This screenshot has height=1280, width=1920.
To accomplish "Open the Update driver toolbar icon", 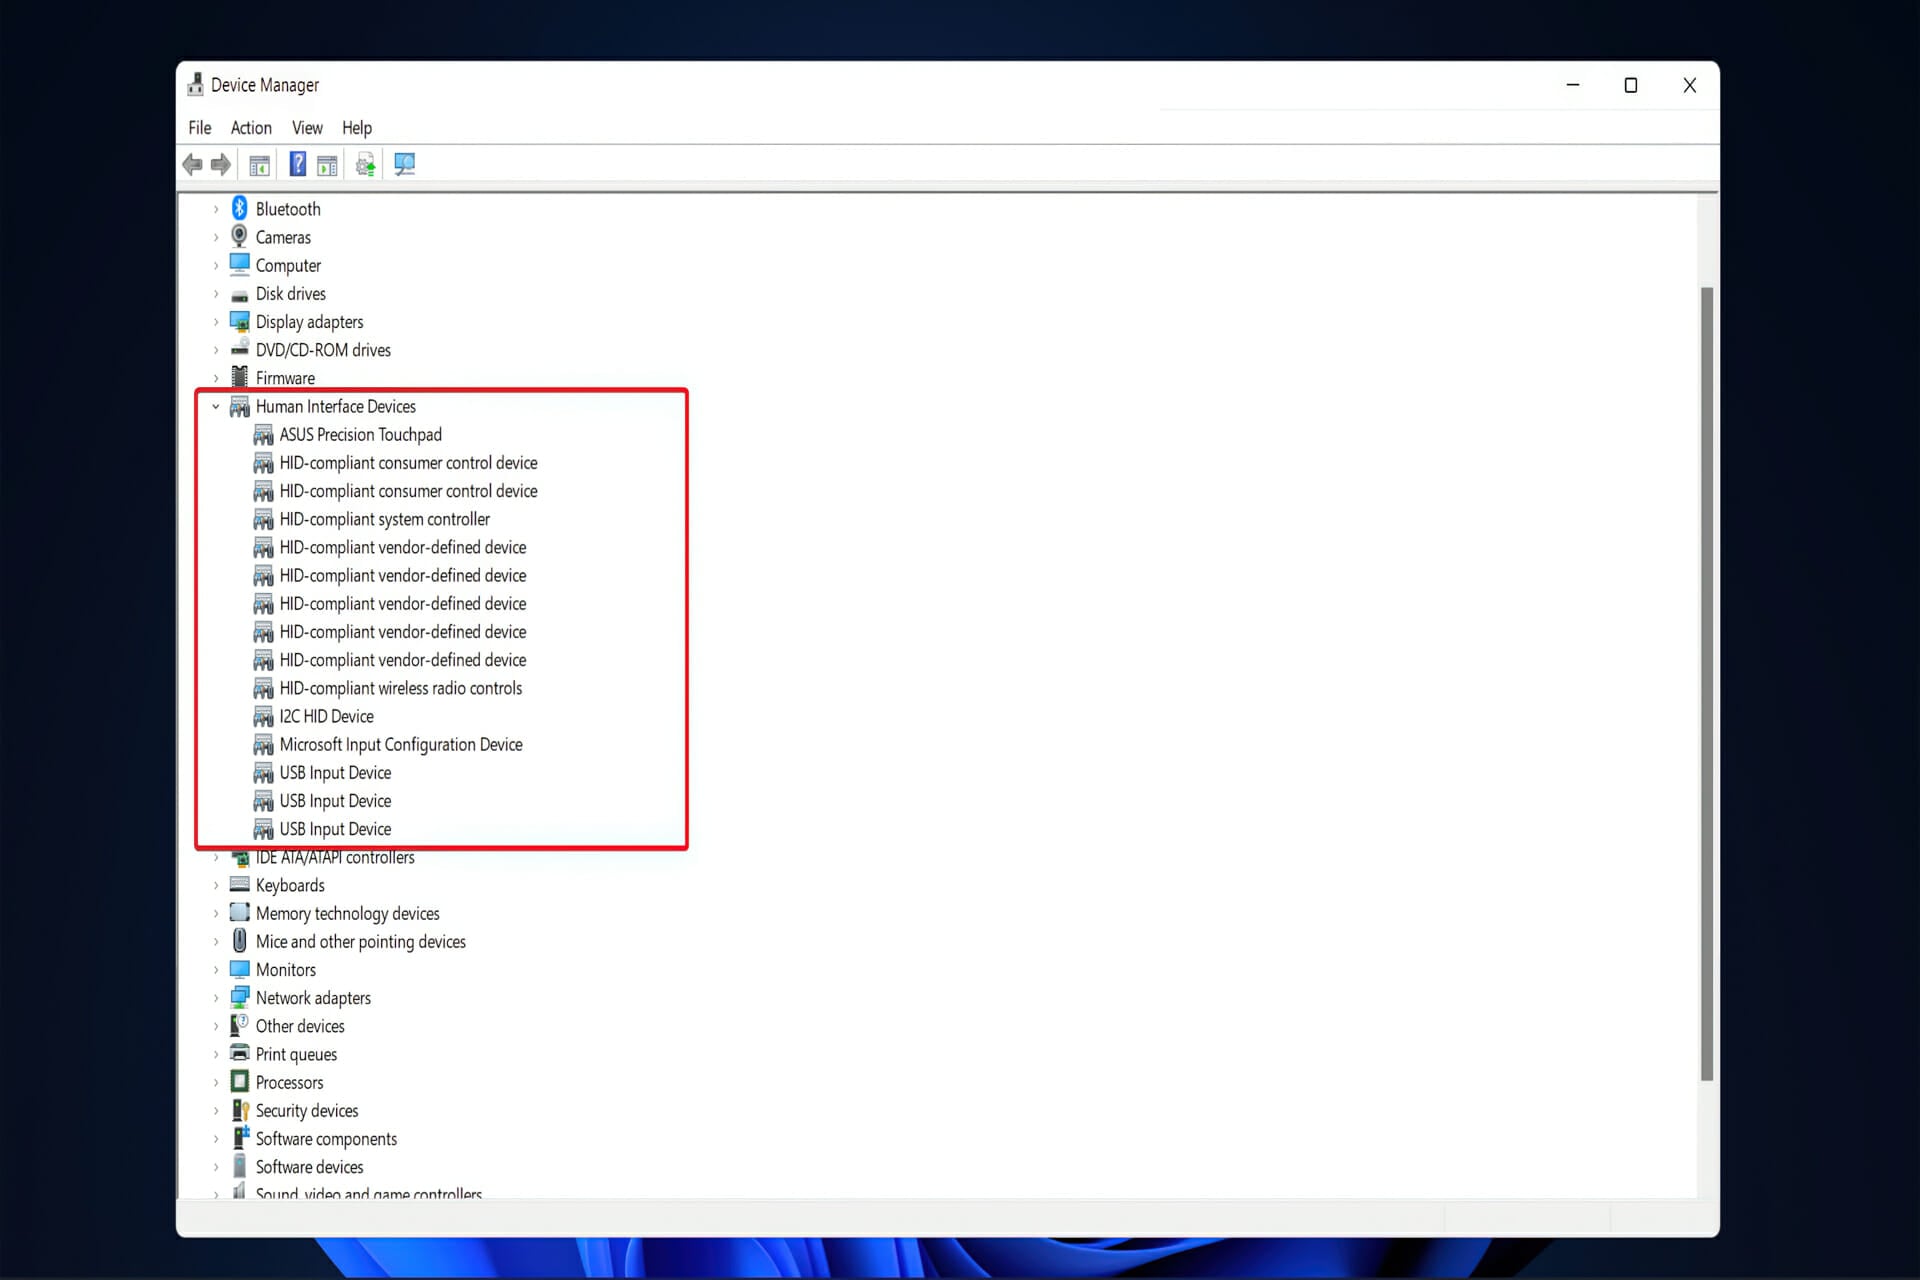I will coord(364,164).
